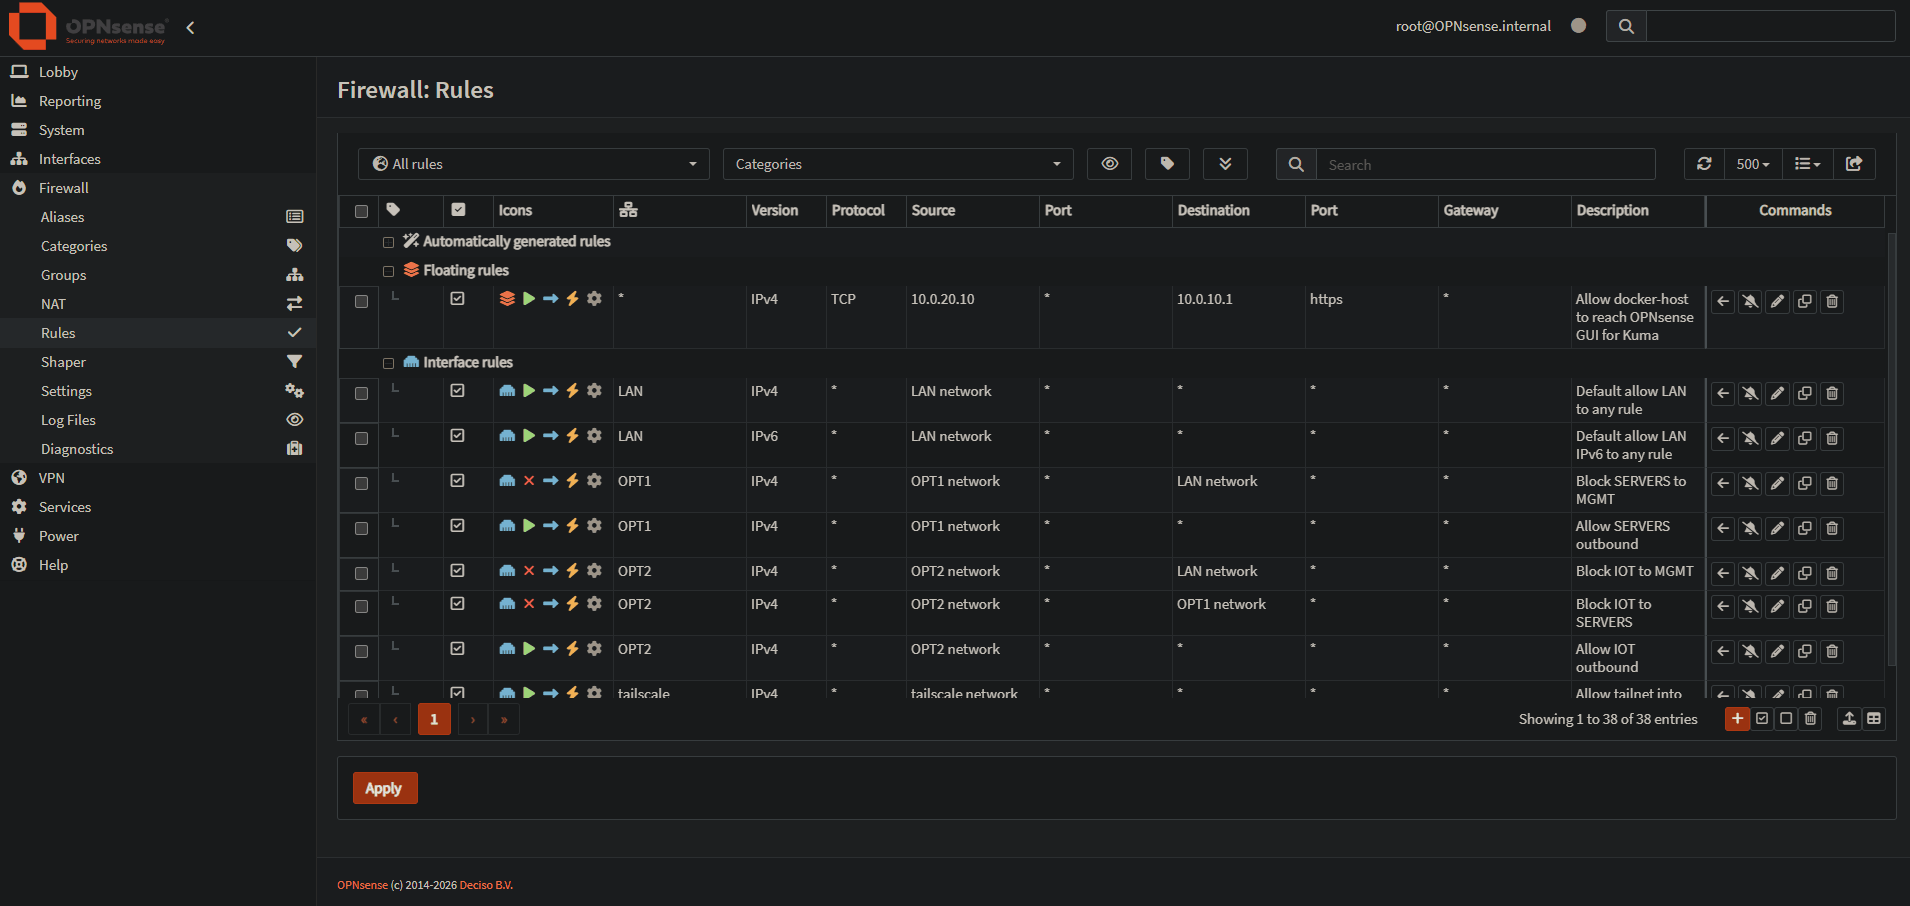The width and height of the screenshot is (1910, 906).
Task: Click the export icon right of column selector
Action: pos(1854,164)
